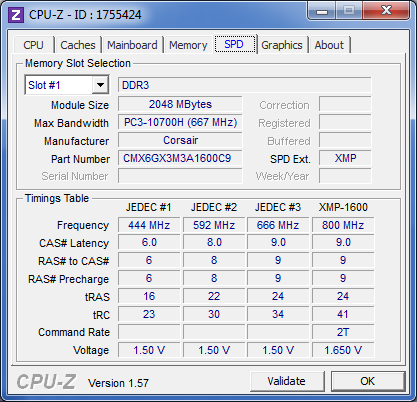Click the JEDEC #2 column header
The height and width of the screenshot is (402, 417).
coord(214,207)
